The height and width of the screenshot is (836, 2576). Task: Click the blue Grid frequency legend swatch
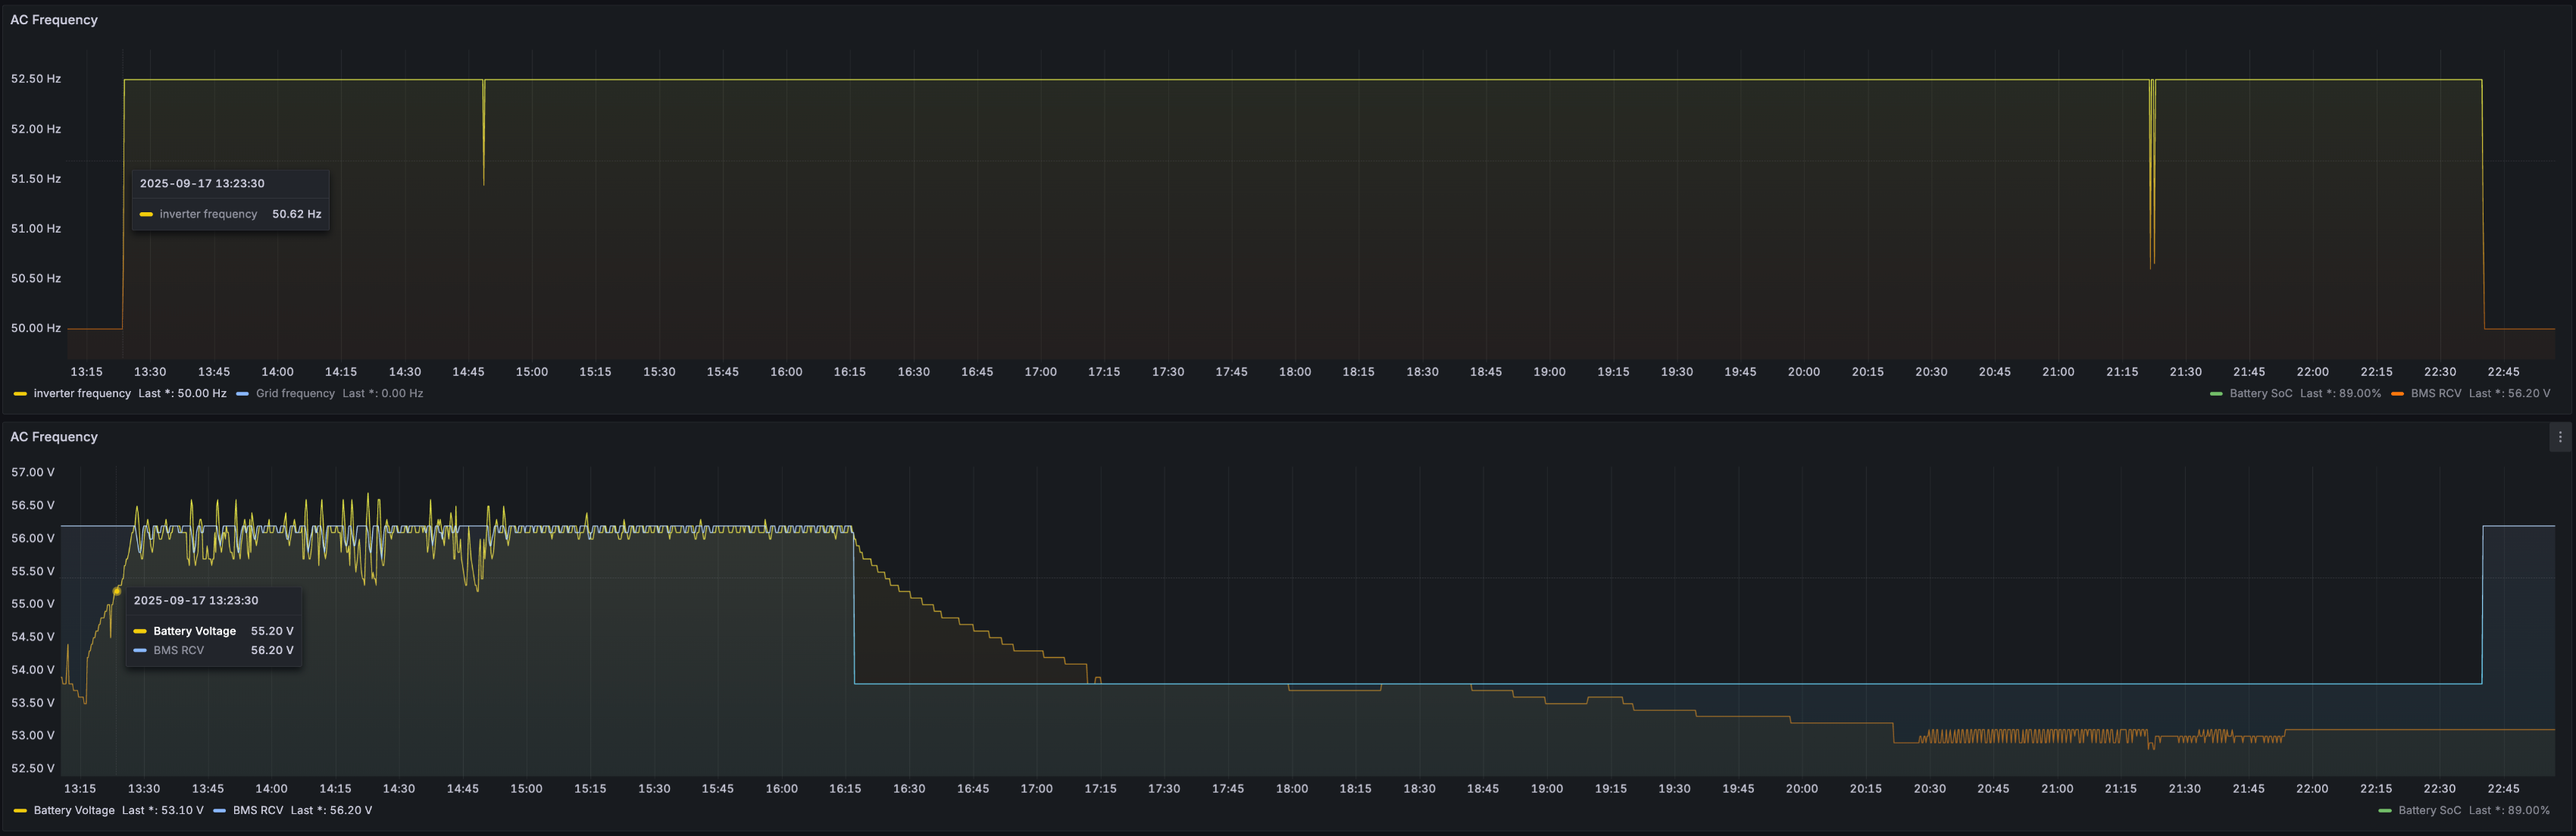pyautogui.click(x=243, y=394)
